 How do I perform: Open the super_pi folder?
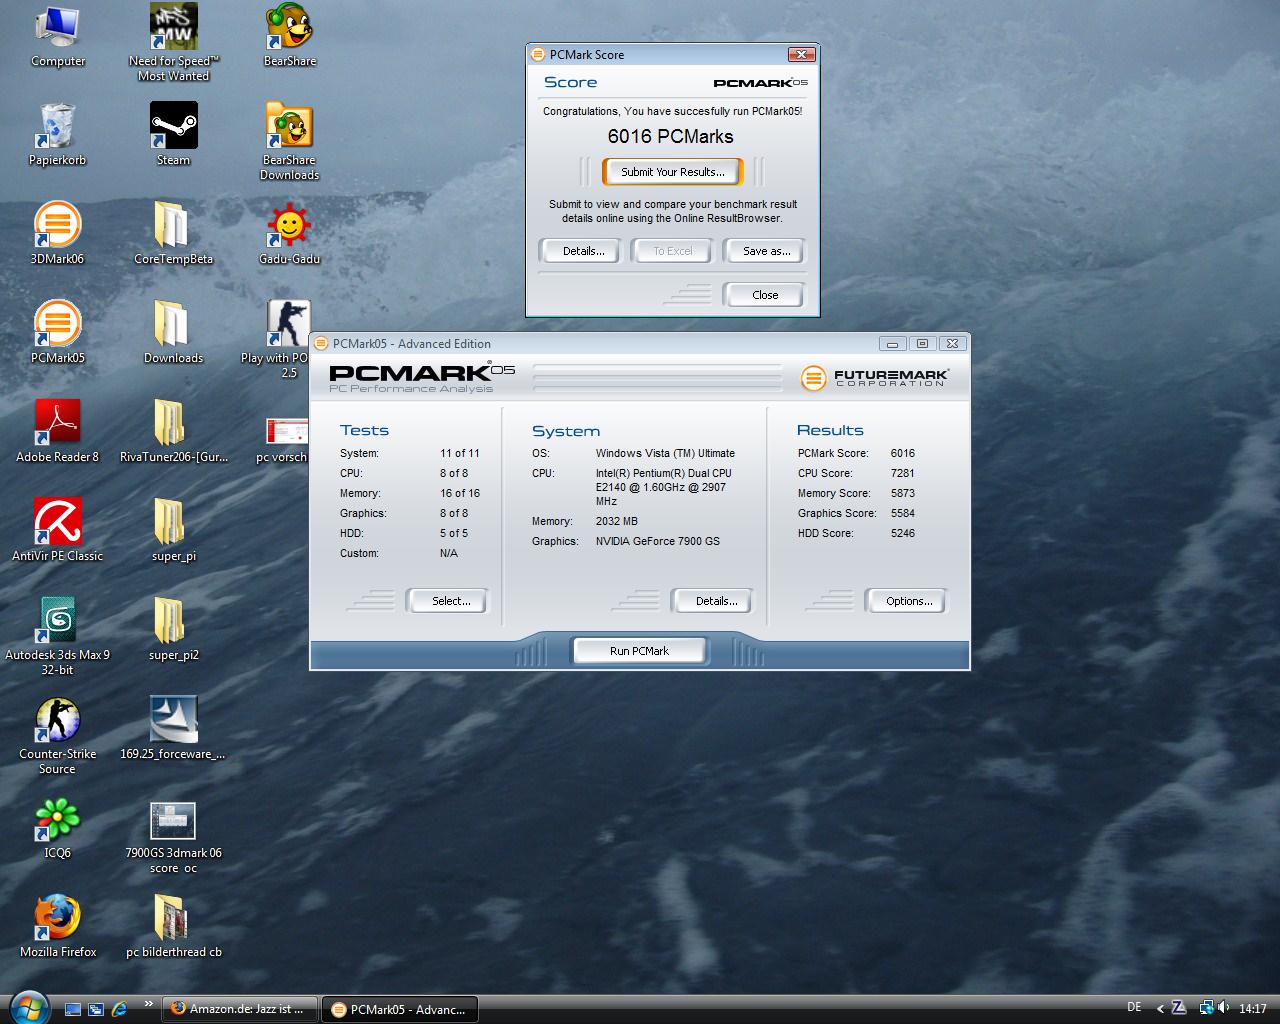coord(173,530)
